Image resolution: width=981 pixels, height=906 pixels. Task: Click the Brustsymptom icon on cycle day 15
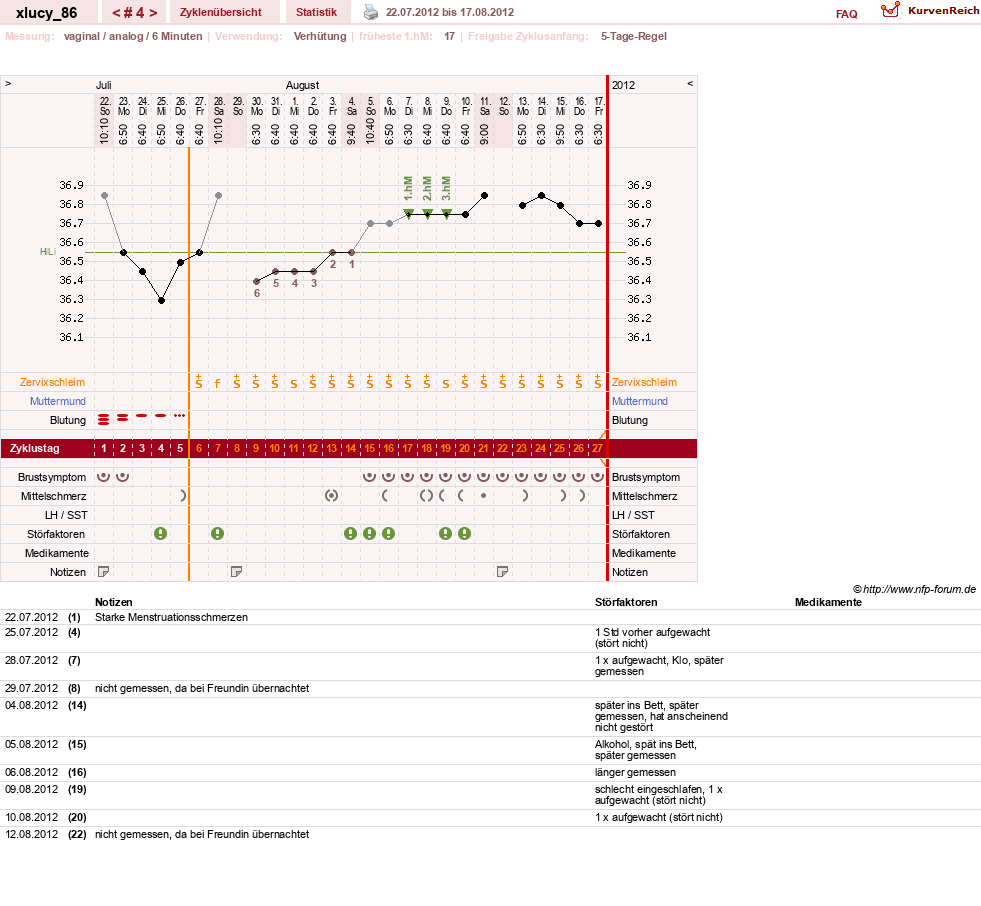tap(370, 477)
